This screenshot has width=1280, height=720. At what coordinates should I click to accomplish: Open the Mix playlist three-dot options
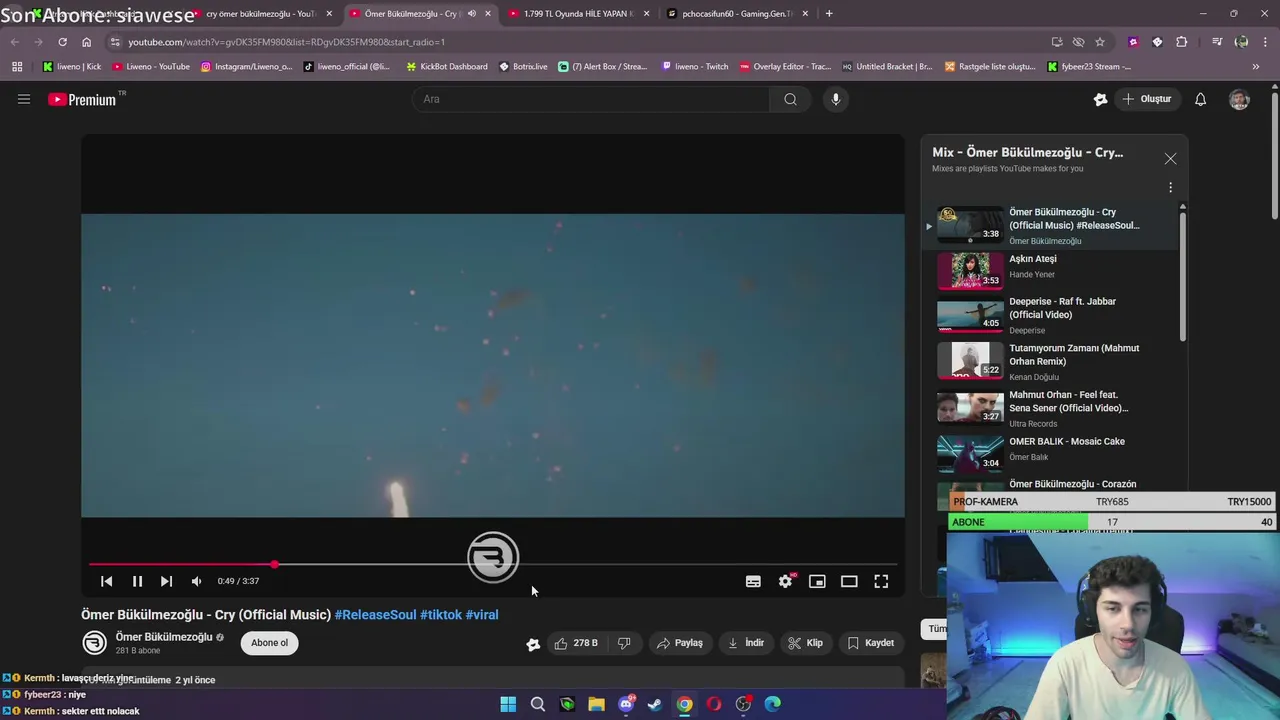[x=1170, y=187]
